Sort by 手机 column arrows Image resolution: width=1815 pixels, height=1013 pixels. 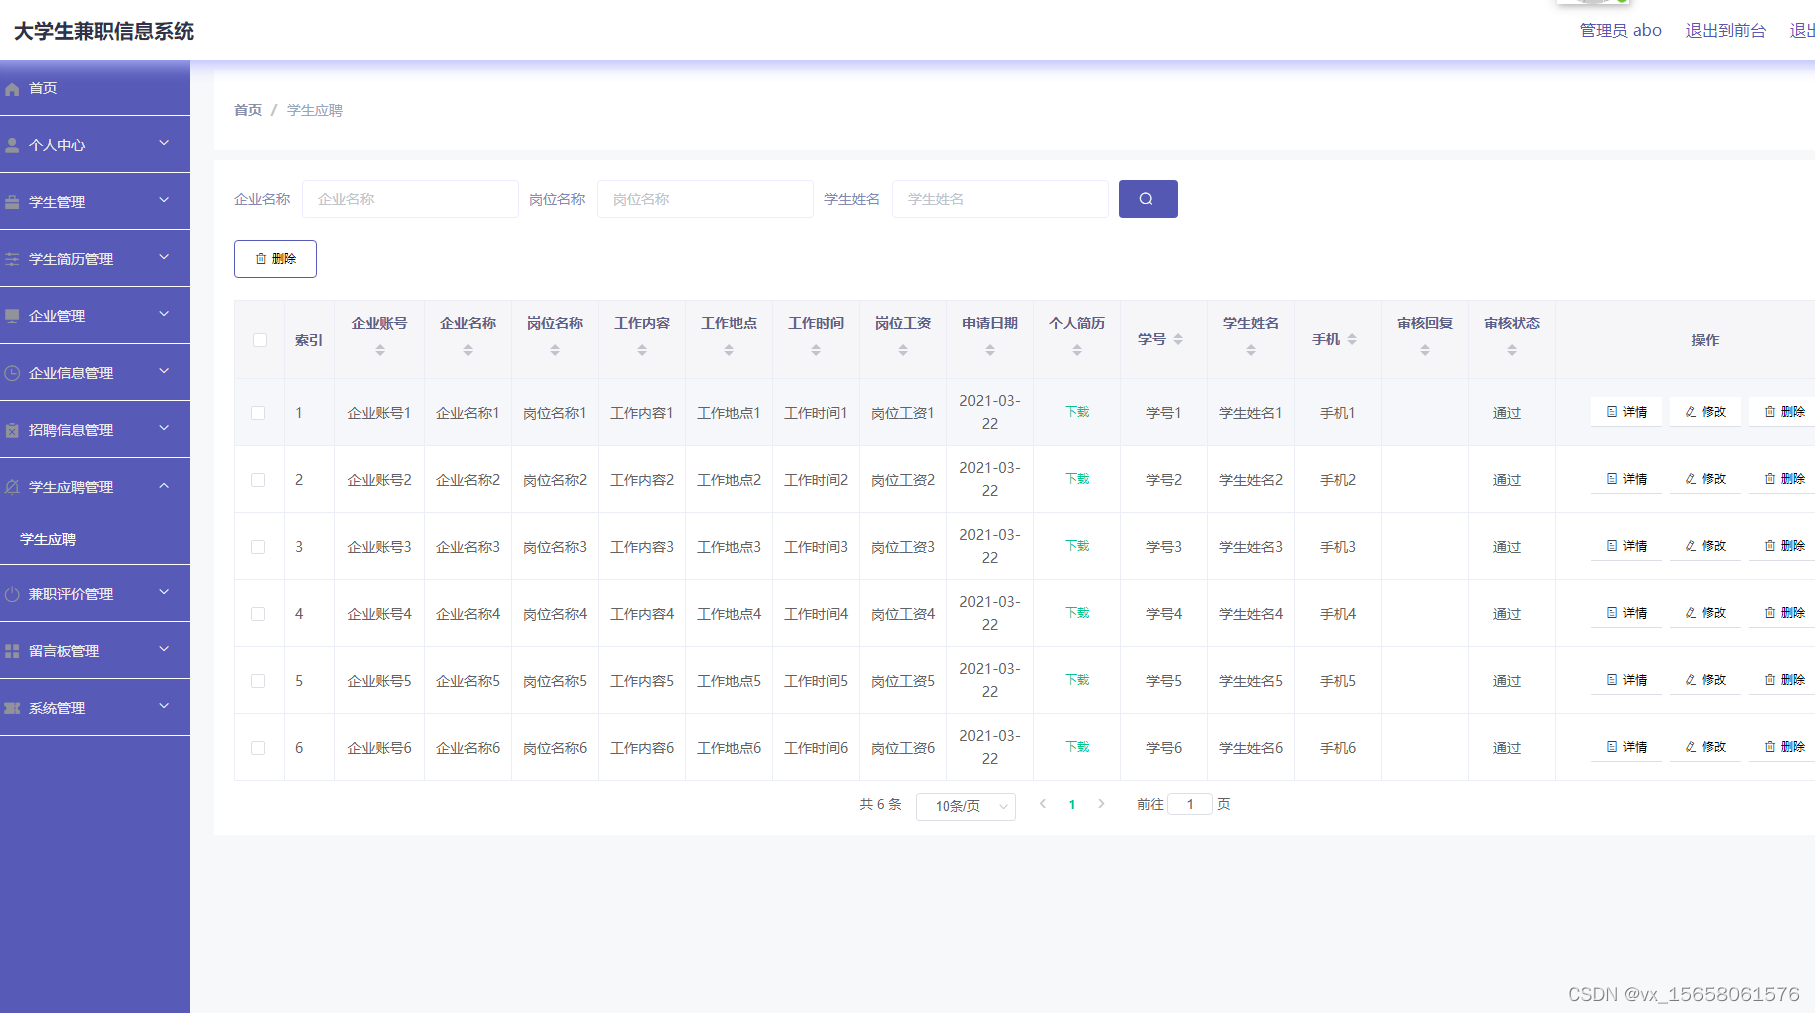[1352, 340]
